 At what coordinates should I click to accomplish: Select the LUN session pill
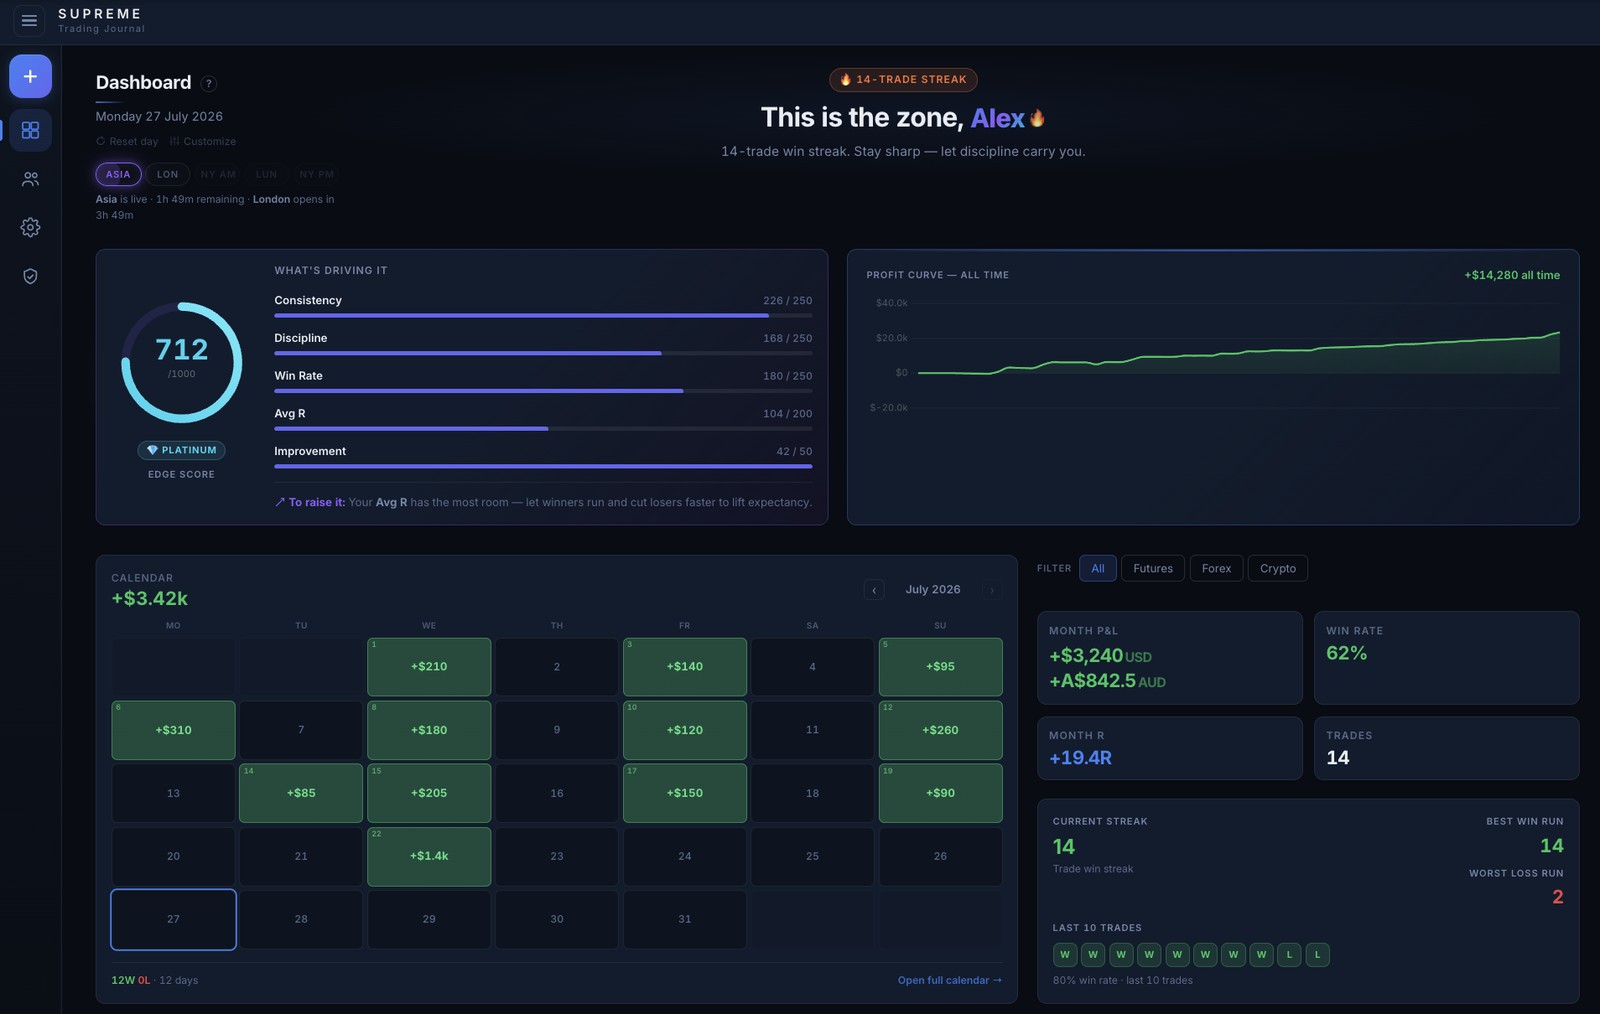(266, 174)
